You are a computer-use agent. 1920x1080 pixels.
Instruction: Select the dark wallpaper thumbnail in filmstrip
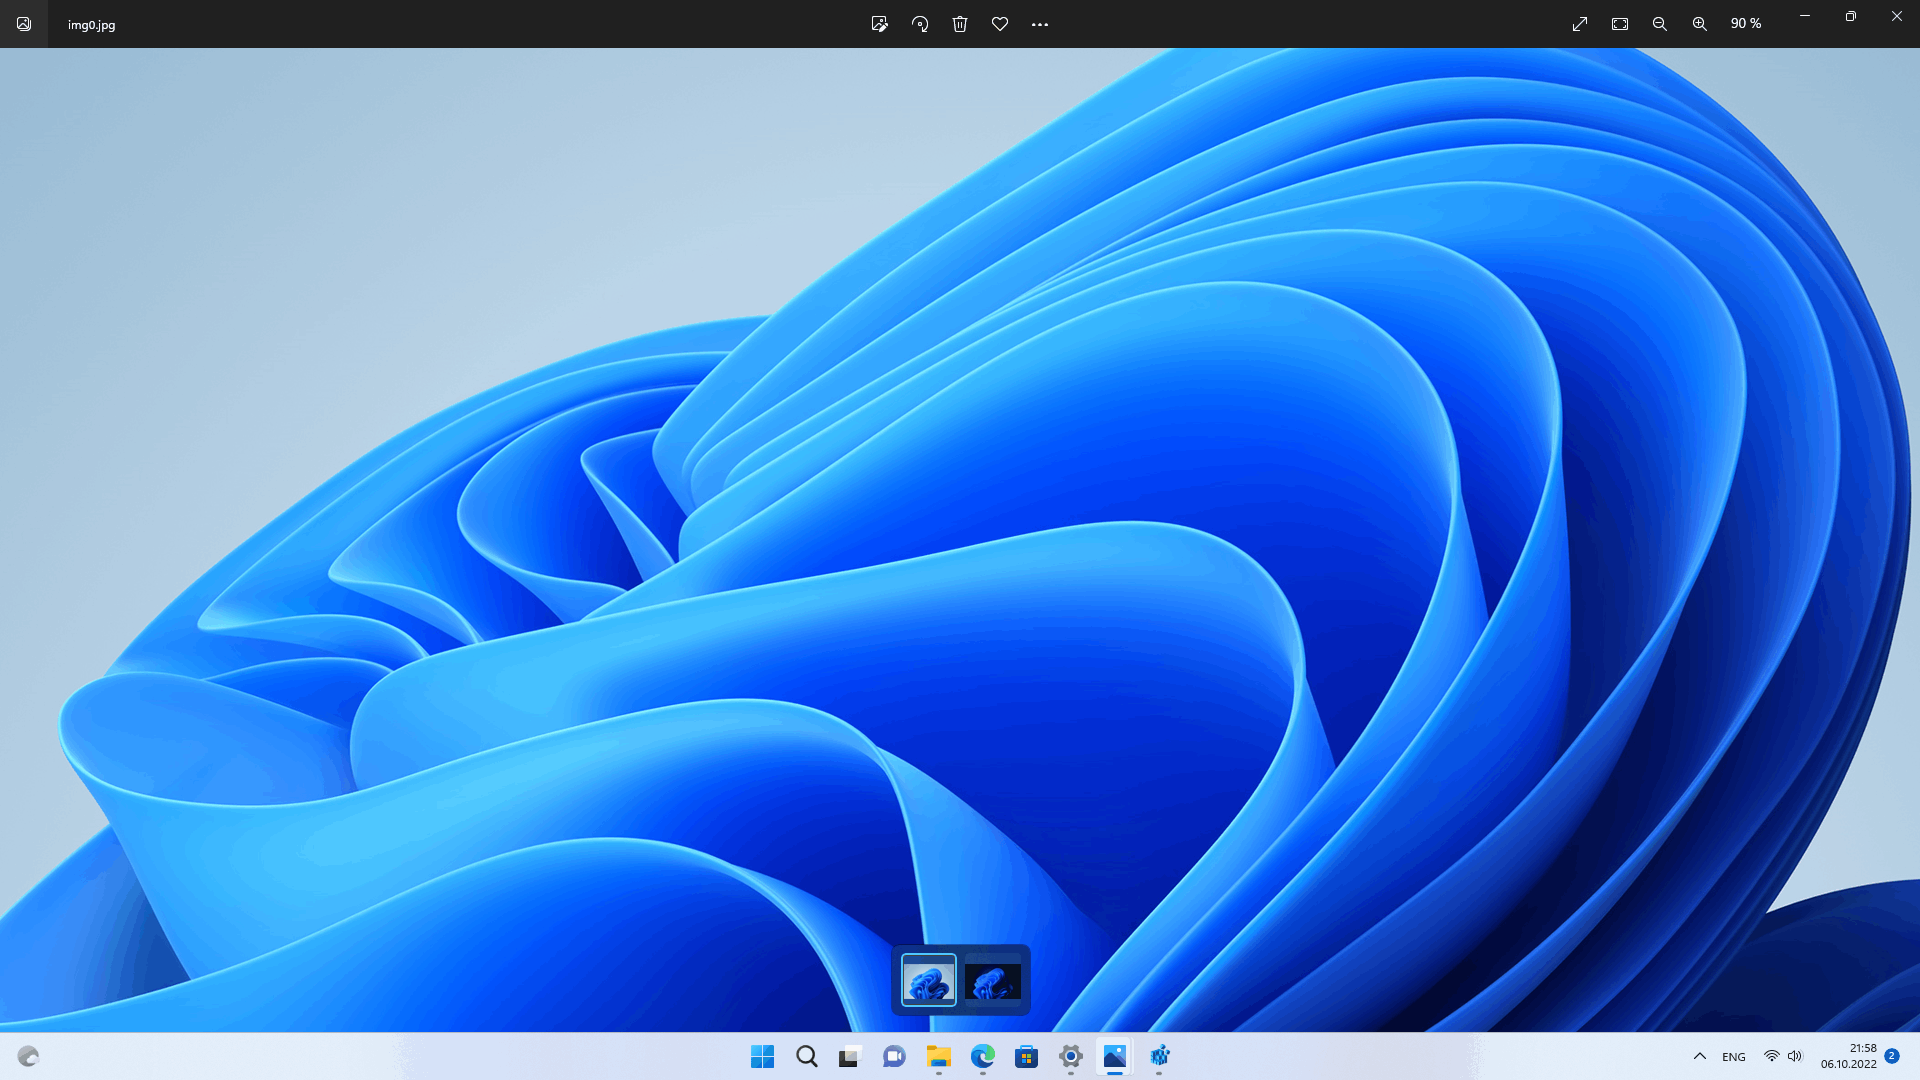coord(993,980)
